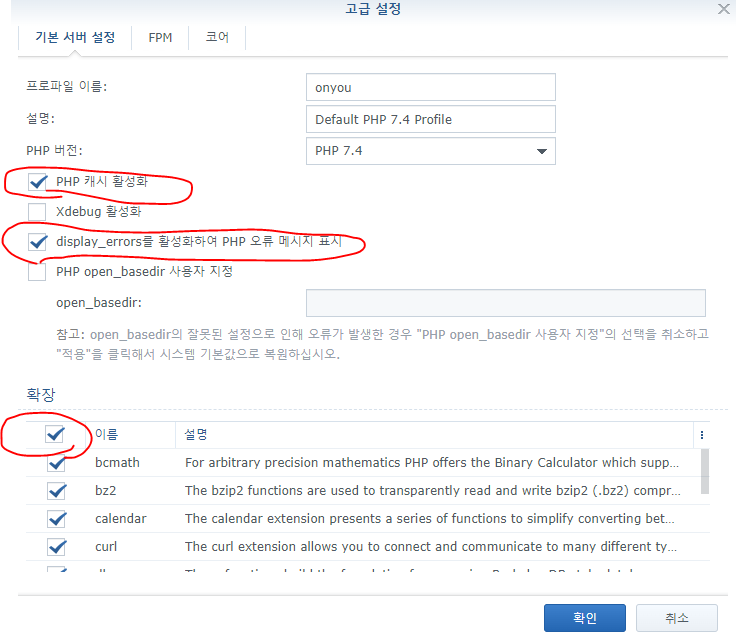Toggle PHP 캐시 활성화 checkbox
Viewport: 736px width, 639px height.
37,182
